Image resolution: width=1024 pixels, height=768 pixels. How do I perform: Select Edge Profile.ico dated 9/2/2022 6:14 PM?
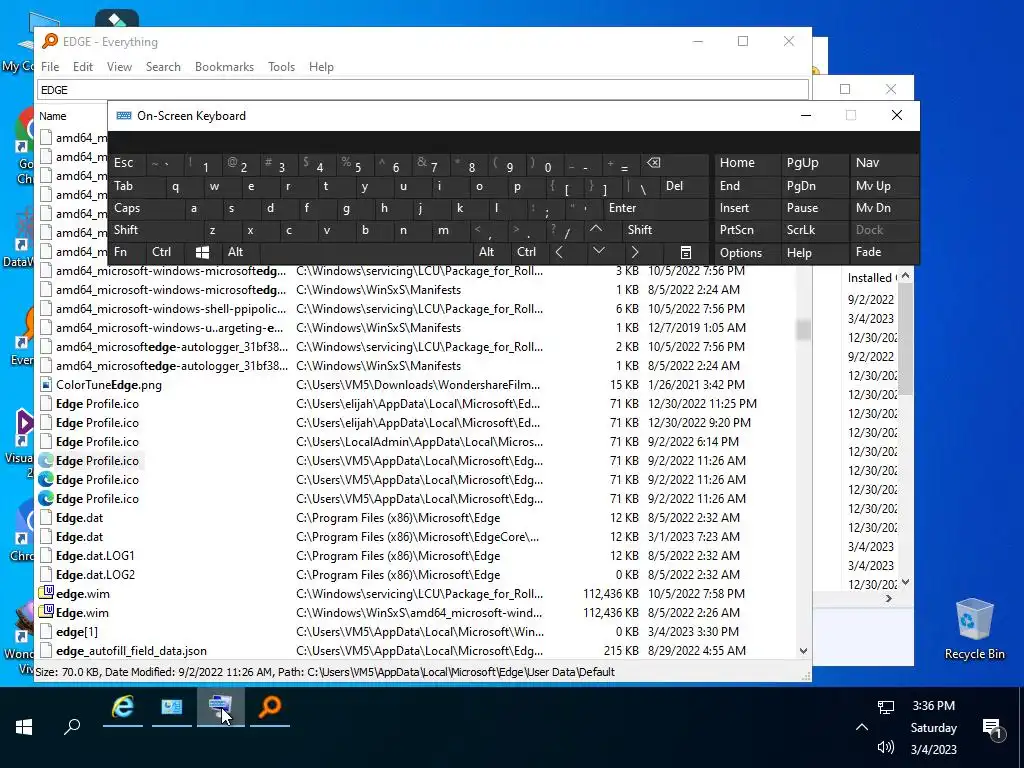97,441
